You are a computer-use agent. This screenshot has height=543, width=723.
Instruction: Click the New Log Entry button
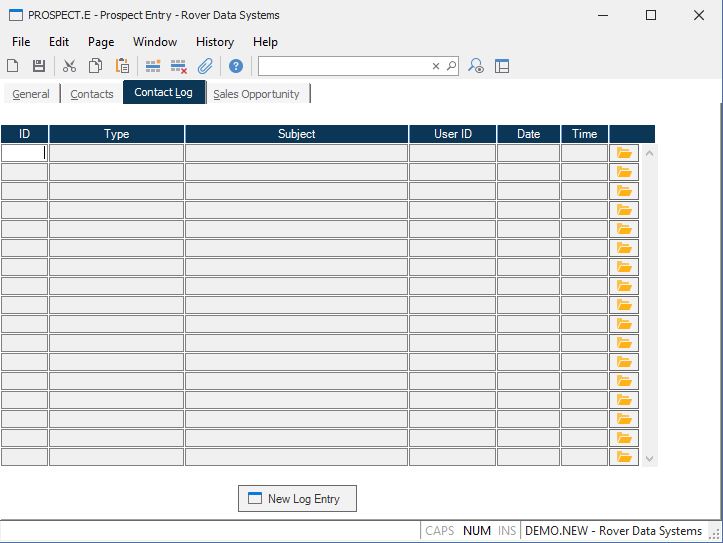coord(297,499)
